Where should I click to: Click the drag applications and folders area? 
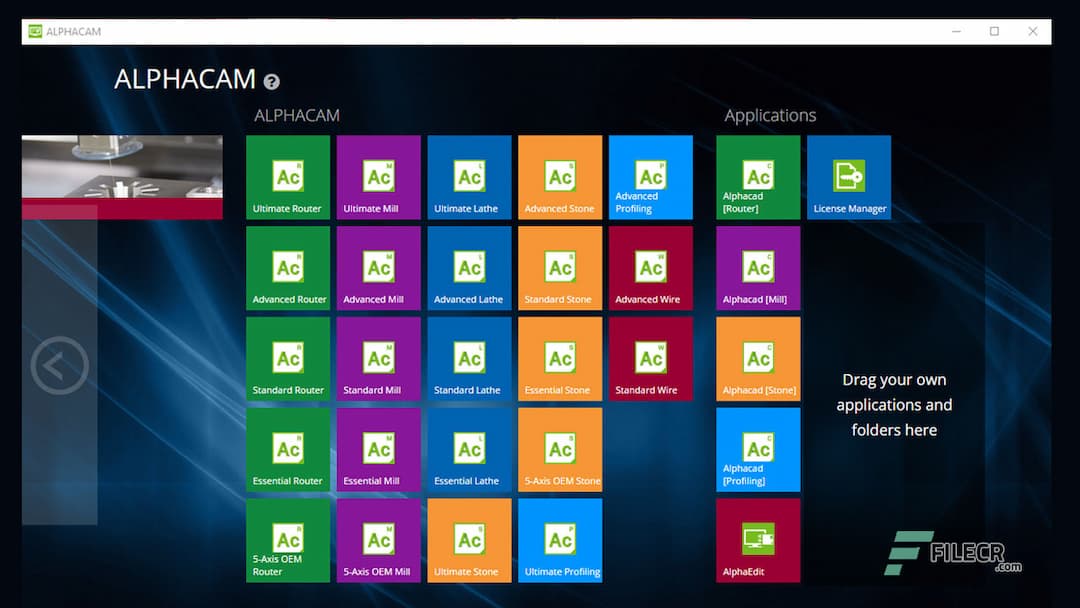click(894, 404)
